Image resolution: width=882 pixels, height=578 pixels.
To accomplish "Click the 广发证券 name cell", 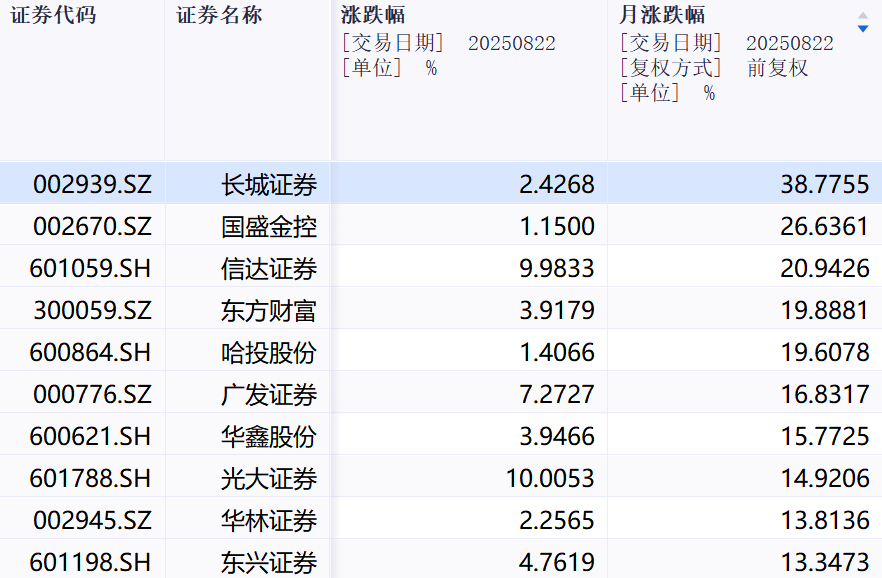I will point(269,395).
